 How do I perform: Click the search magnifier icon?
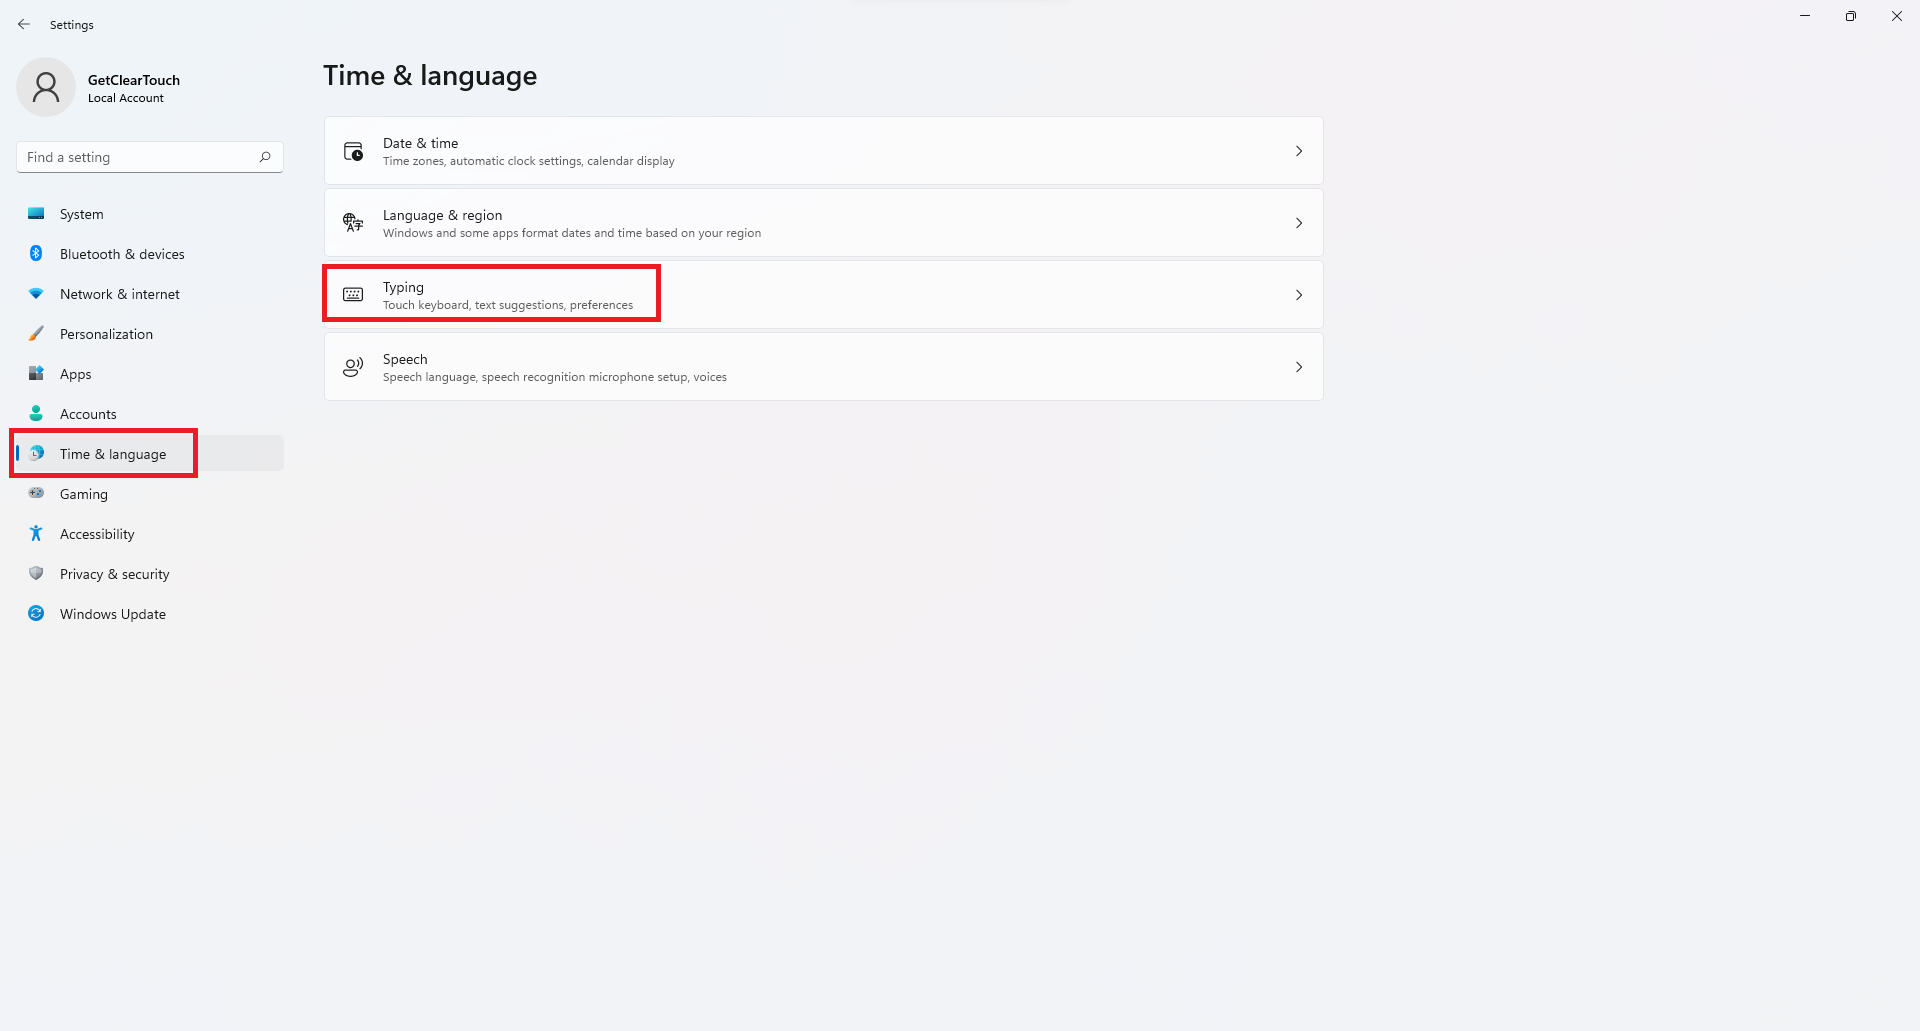pyautogui.click(x=265, y=157)
